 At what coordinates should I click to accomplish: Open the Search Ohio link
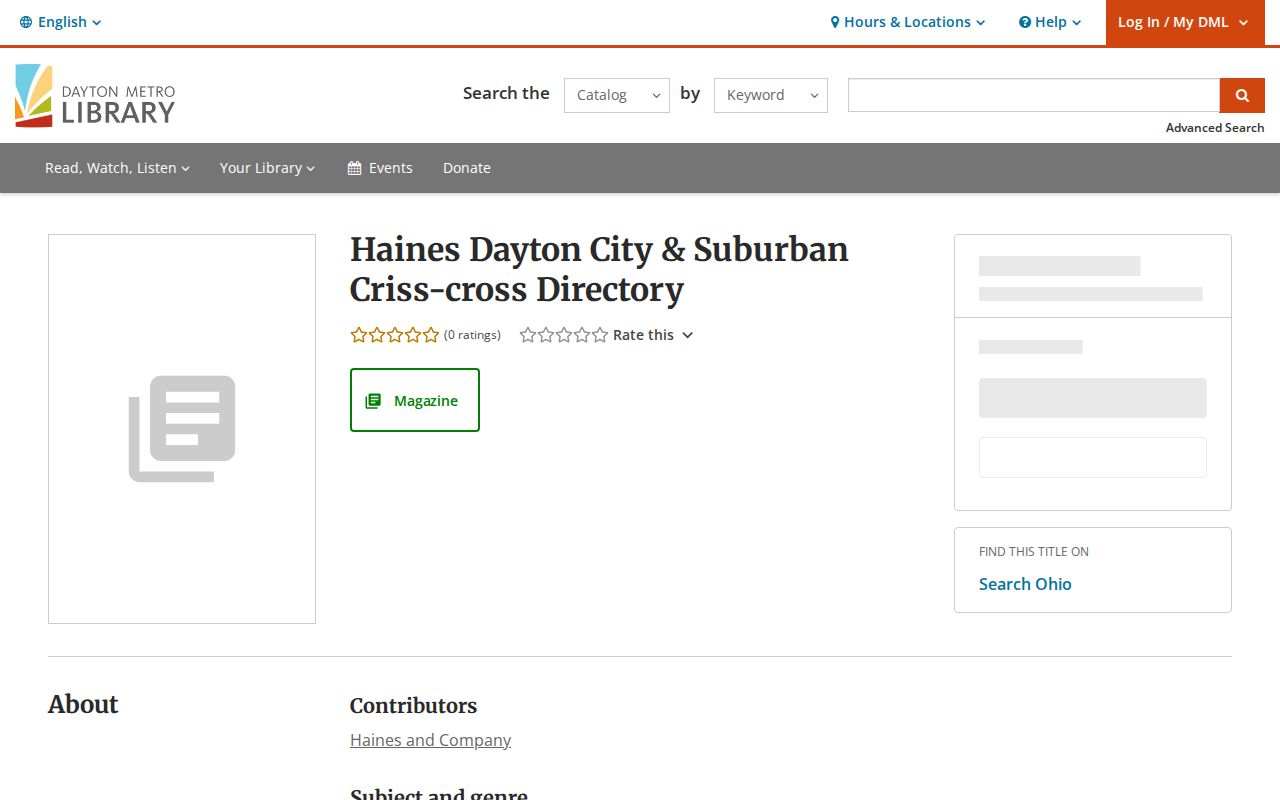click(x=1025, y=584)
